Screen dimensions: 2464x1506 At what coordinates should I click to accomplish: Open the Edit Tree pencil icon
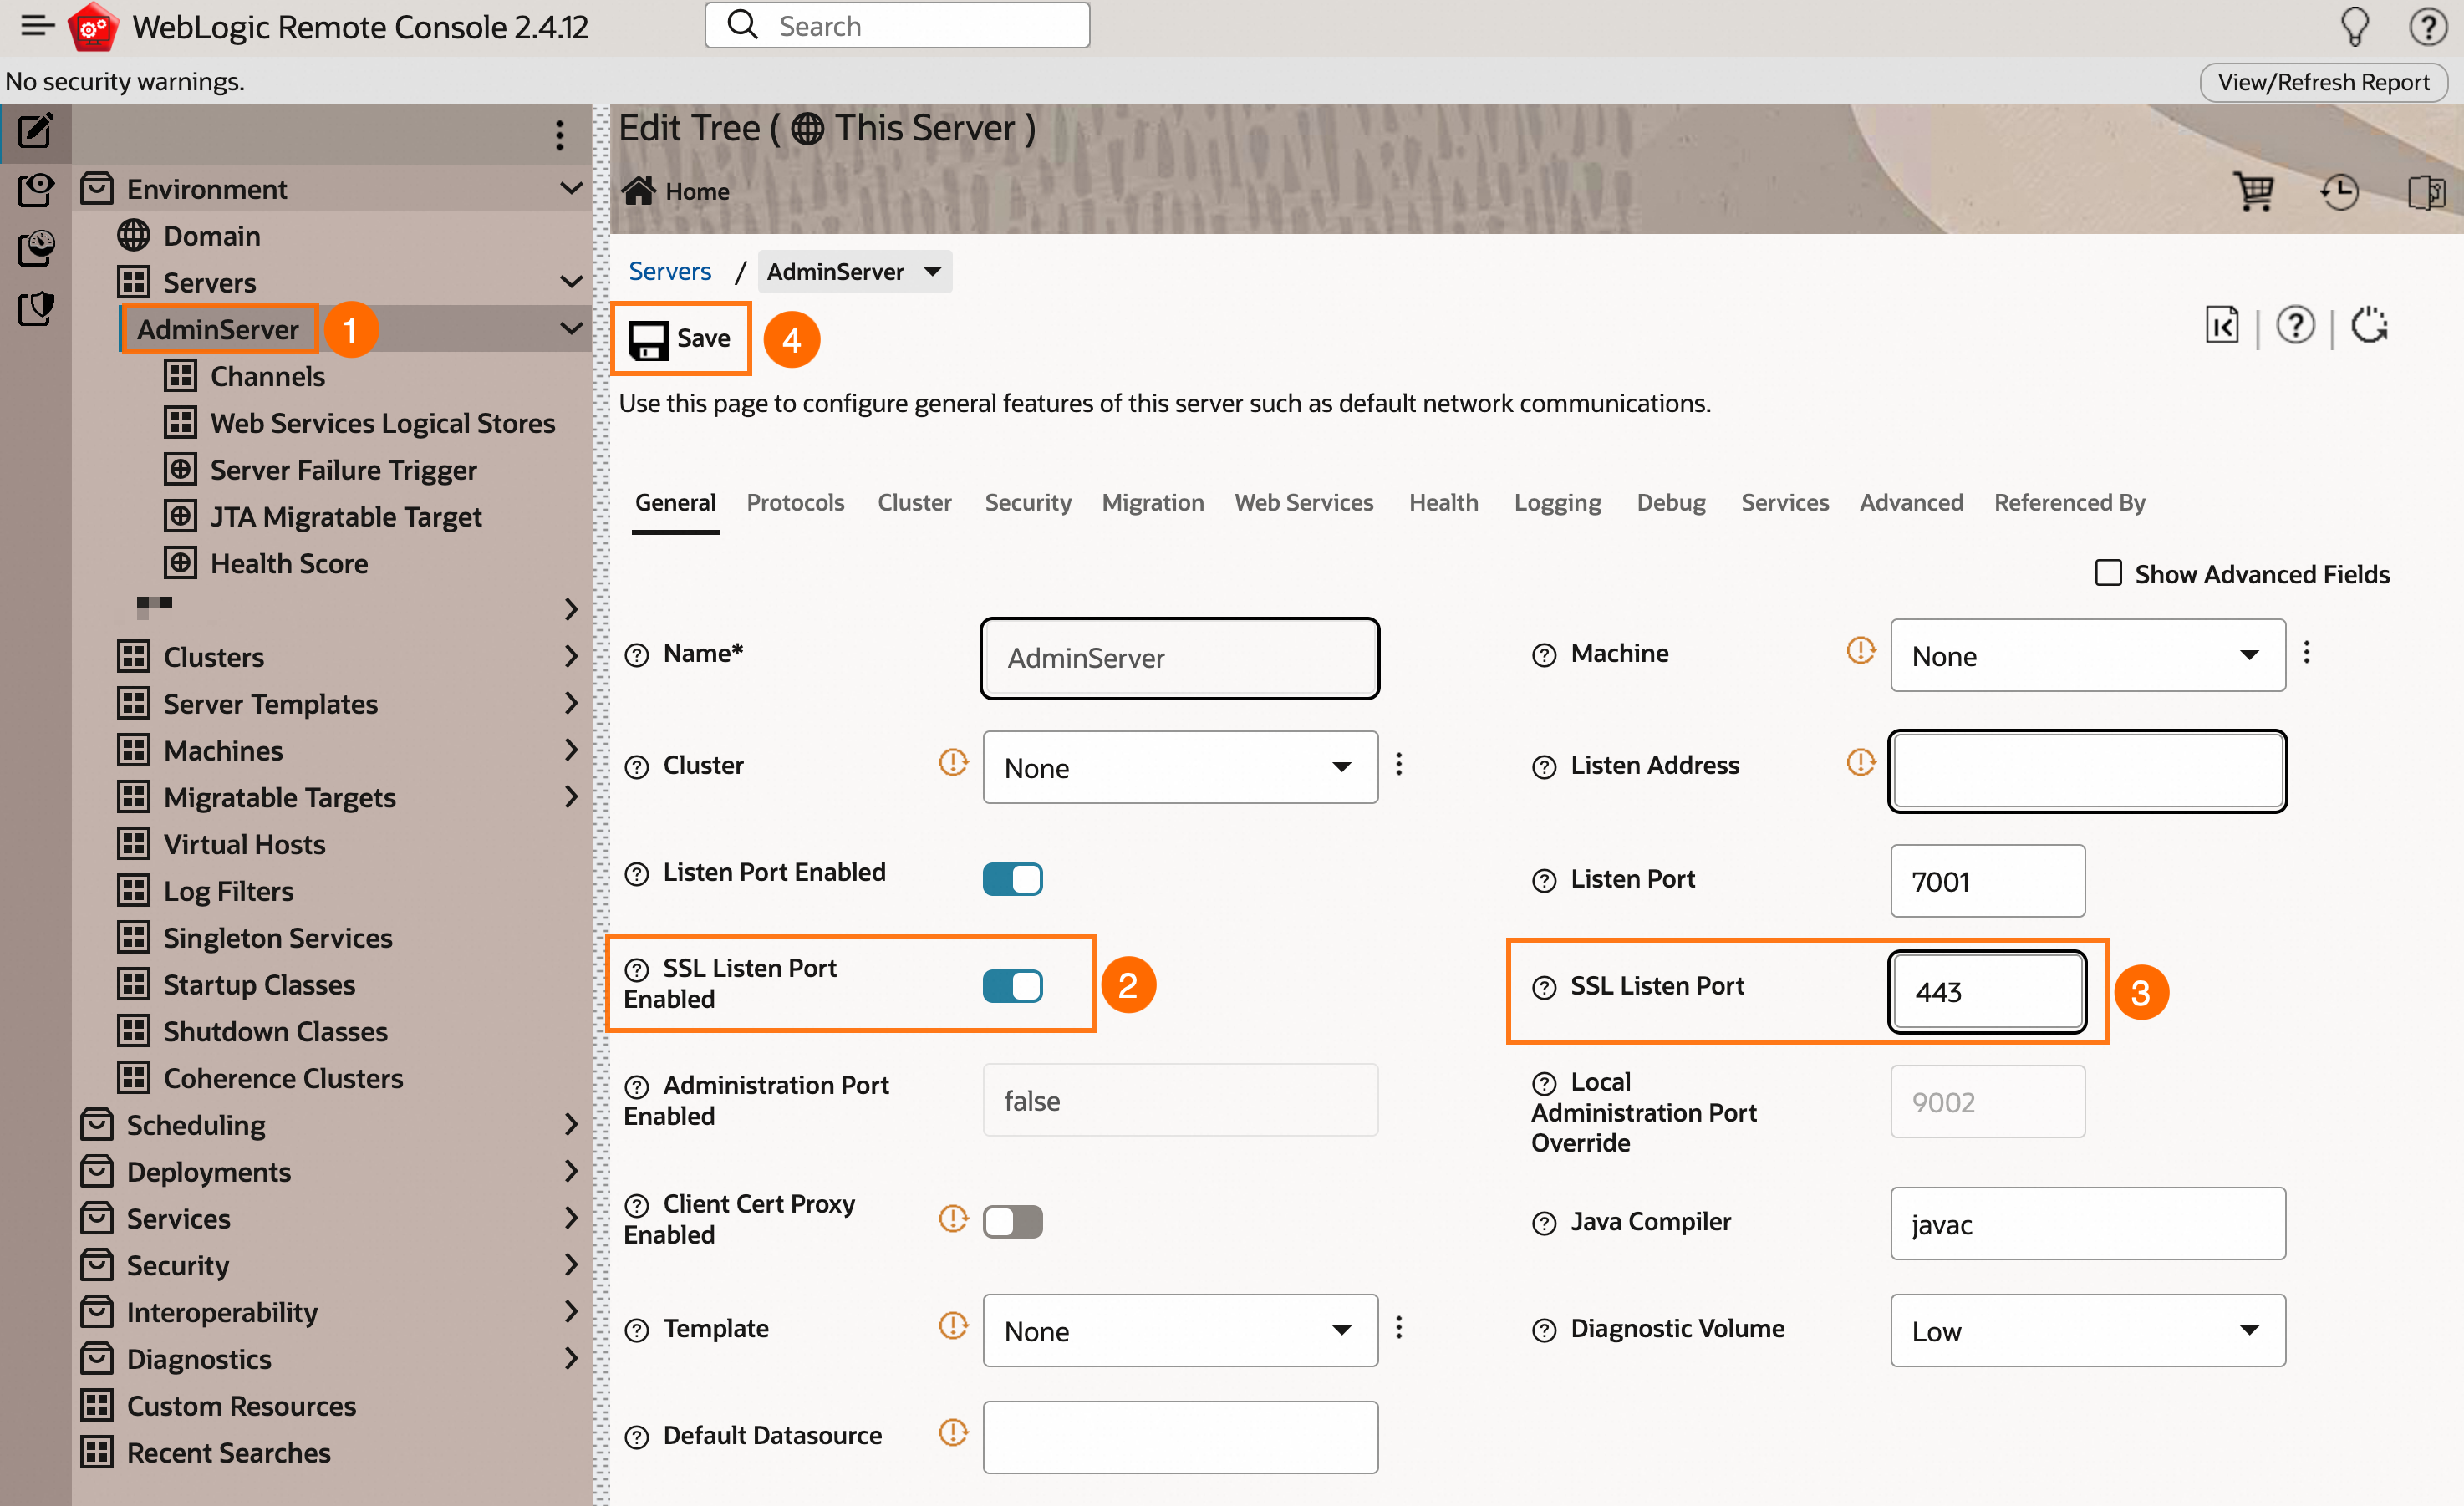coord(36,131)
